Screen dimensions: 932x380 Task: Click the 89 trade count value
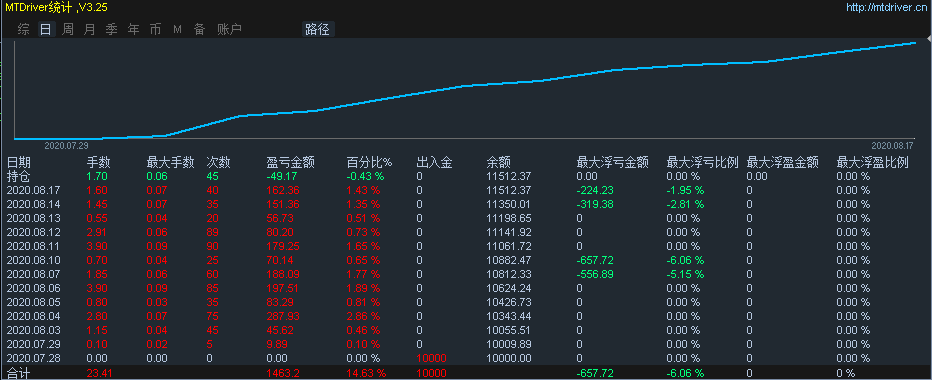click(x=213, y=233)
